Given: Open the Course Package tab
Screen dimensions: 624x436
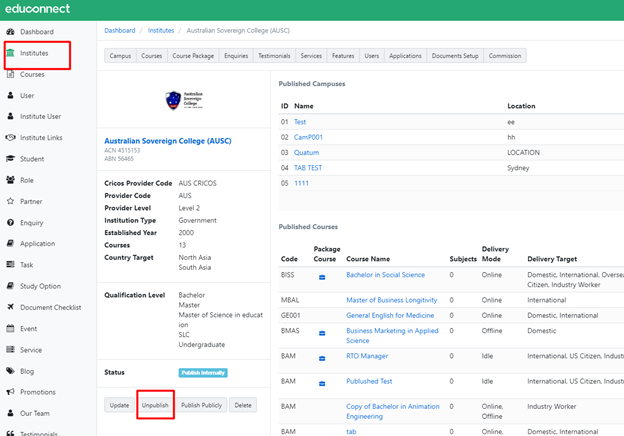Looking at the screenshot, I should [192, 56].
